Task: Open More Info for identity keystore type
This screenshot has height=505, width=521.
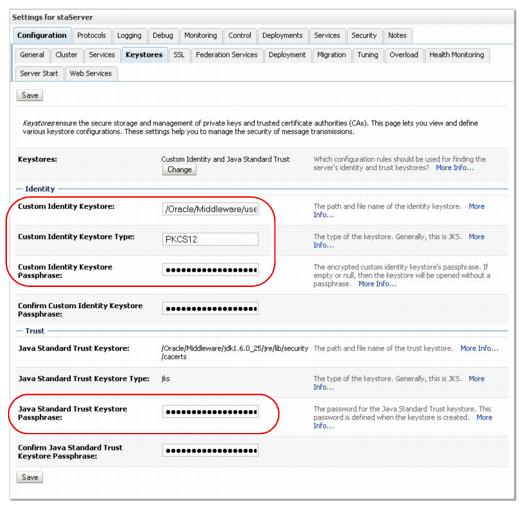Action: click(476, 237)
